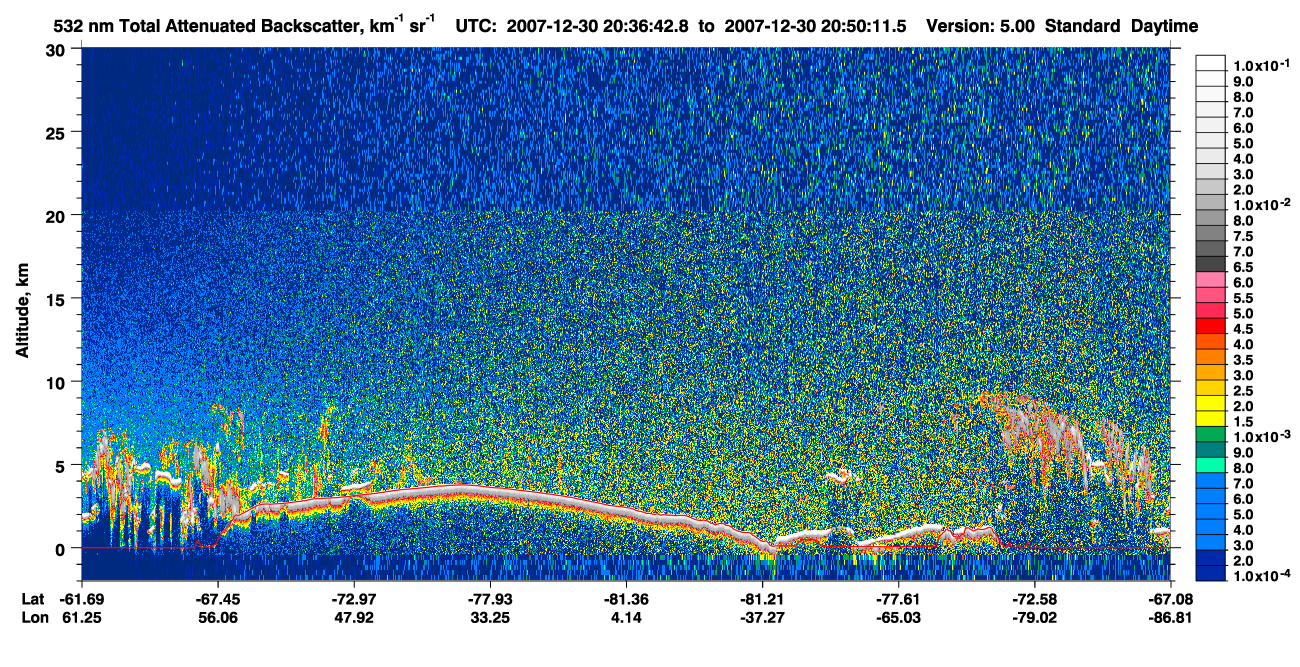Click the 'Version: 5.00' text
The height and width of the screenshot is (667, 1300).
pyautogui.click(x=982, y=26)
